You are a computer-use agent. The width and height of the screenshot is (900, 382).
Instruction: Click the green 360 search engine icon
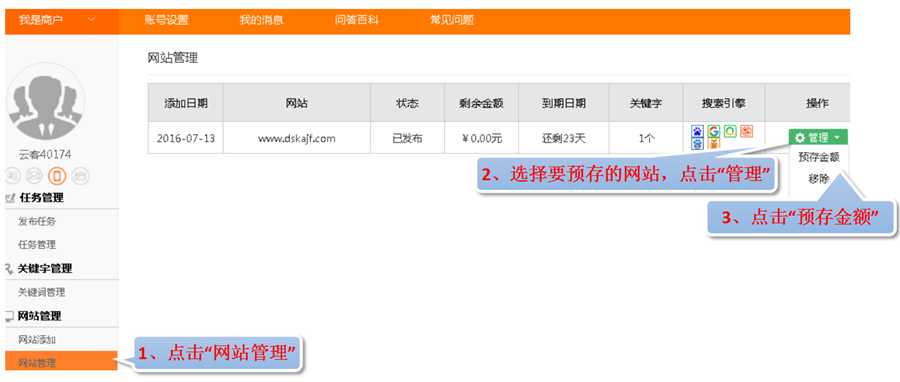(730, 131)
